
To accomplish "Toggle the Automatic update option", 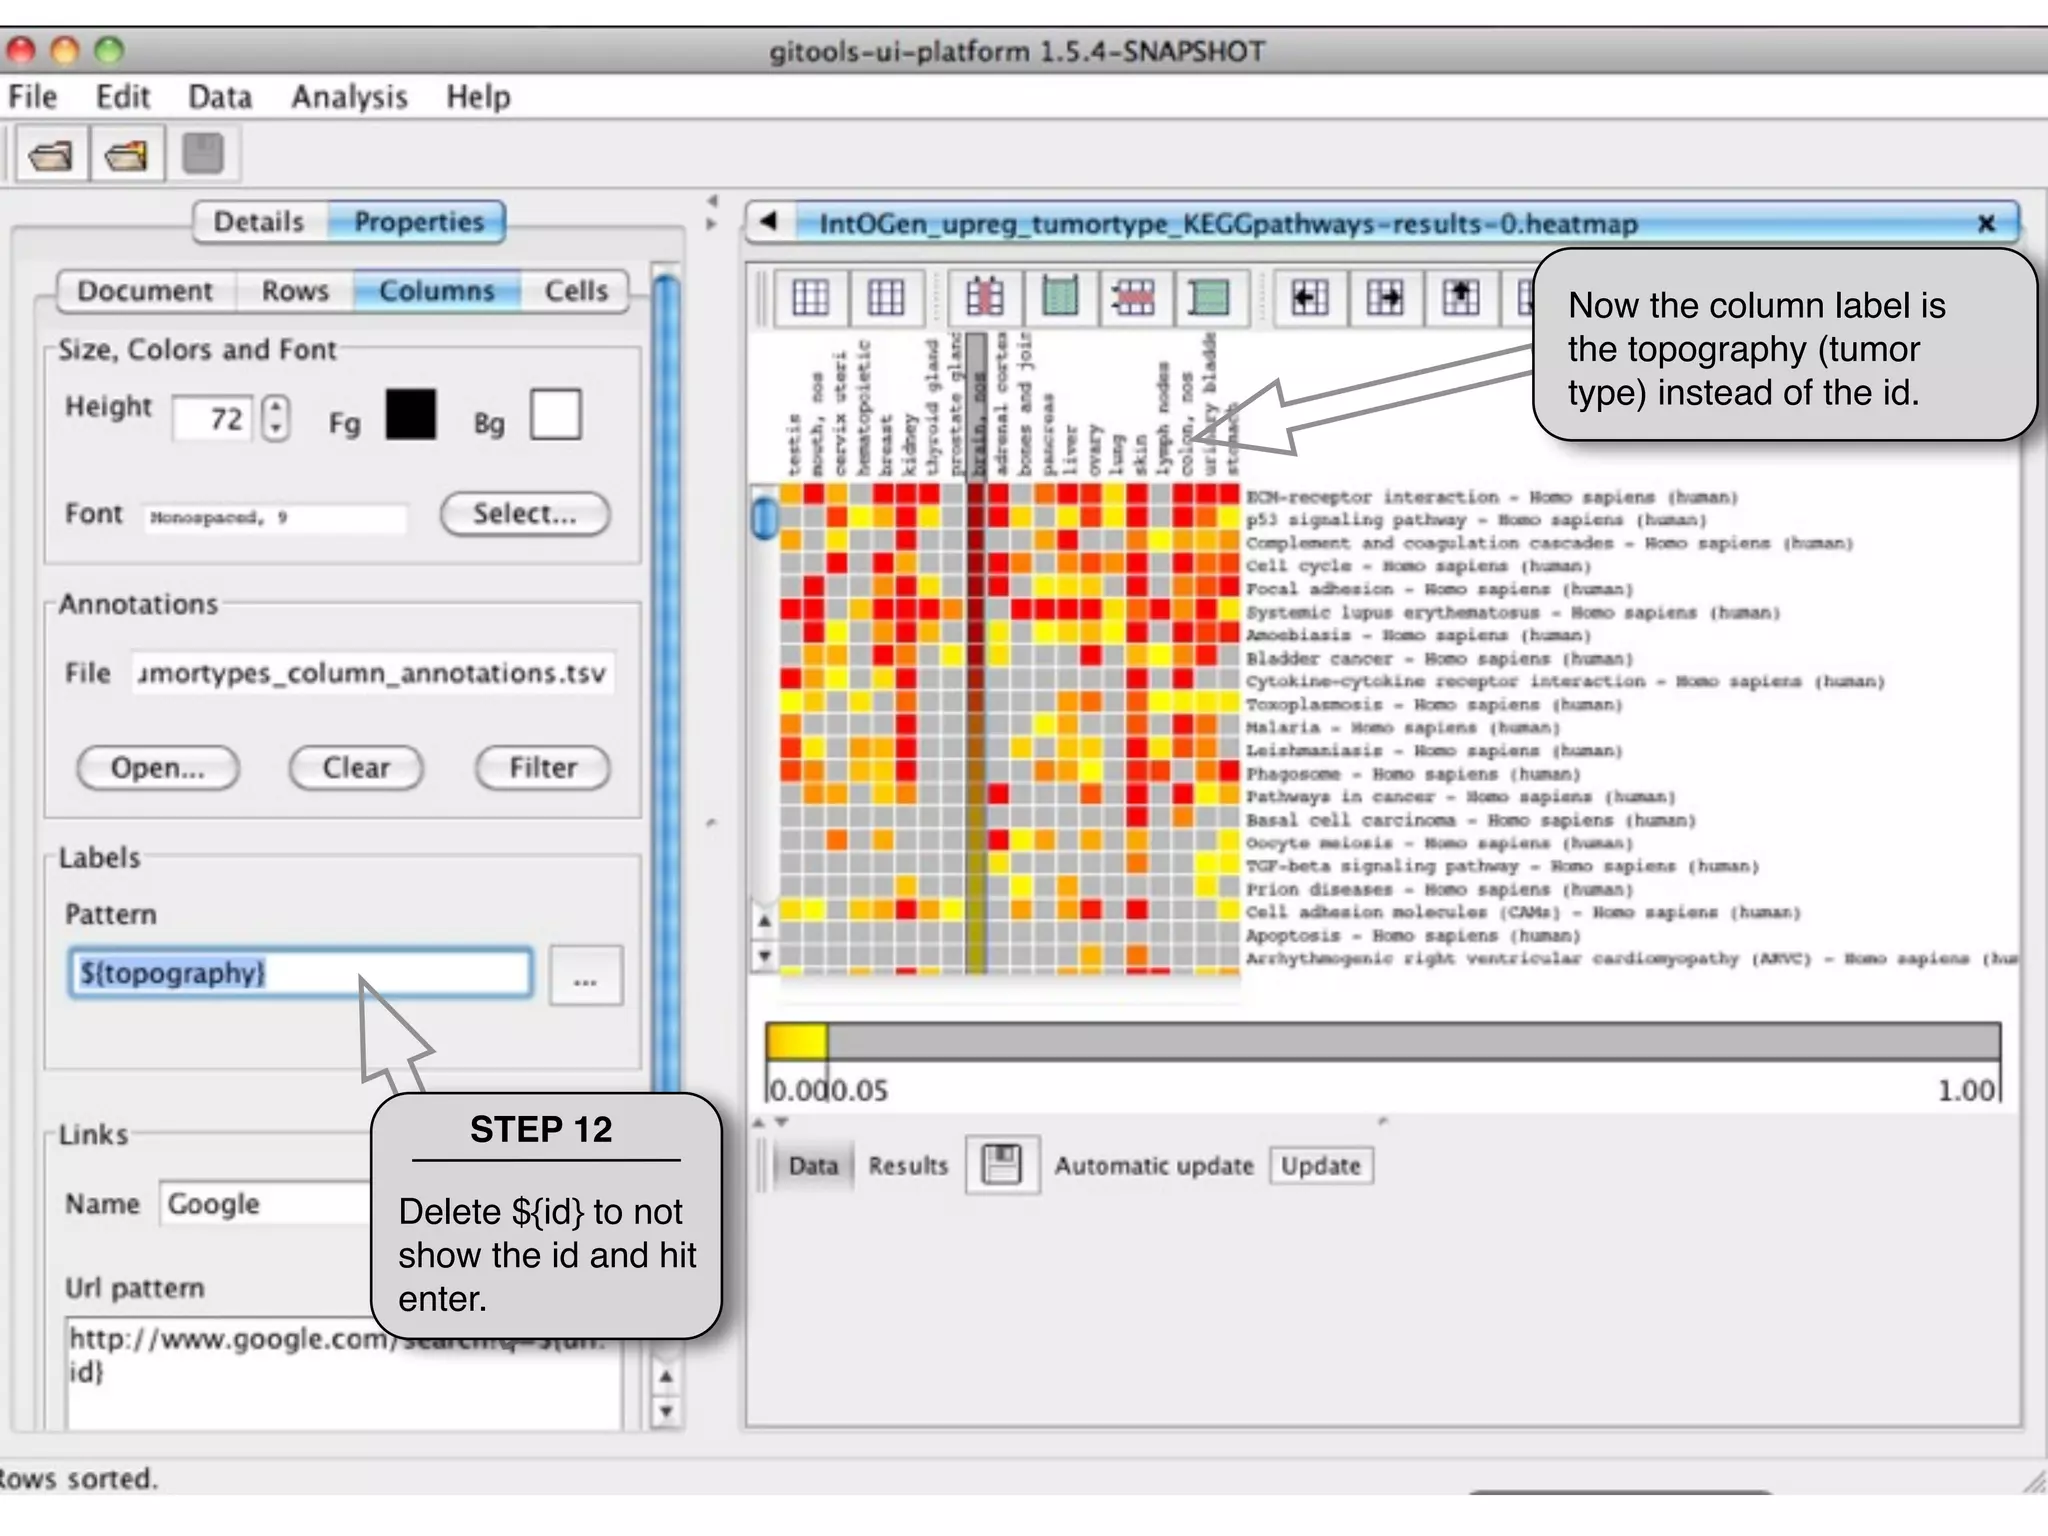I will click(x=1153, y=1166).
